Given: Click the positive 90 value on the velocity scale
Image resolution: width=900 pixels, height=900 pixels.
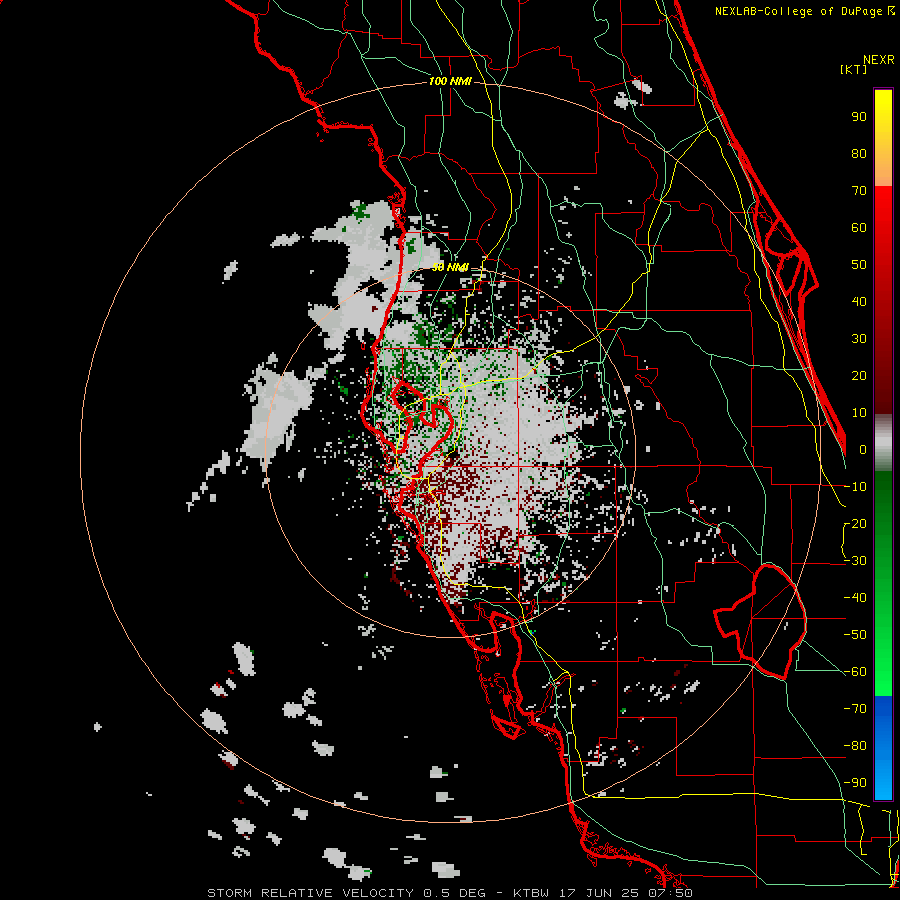Looking at the screenshot, I should coord(859,117).
